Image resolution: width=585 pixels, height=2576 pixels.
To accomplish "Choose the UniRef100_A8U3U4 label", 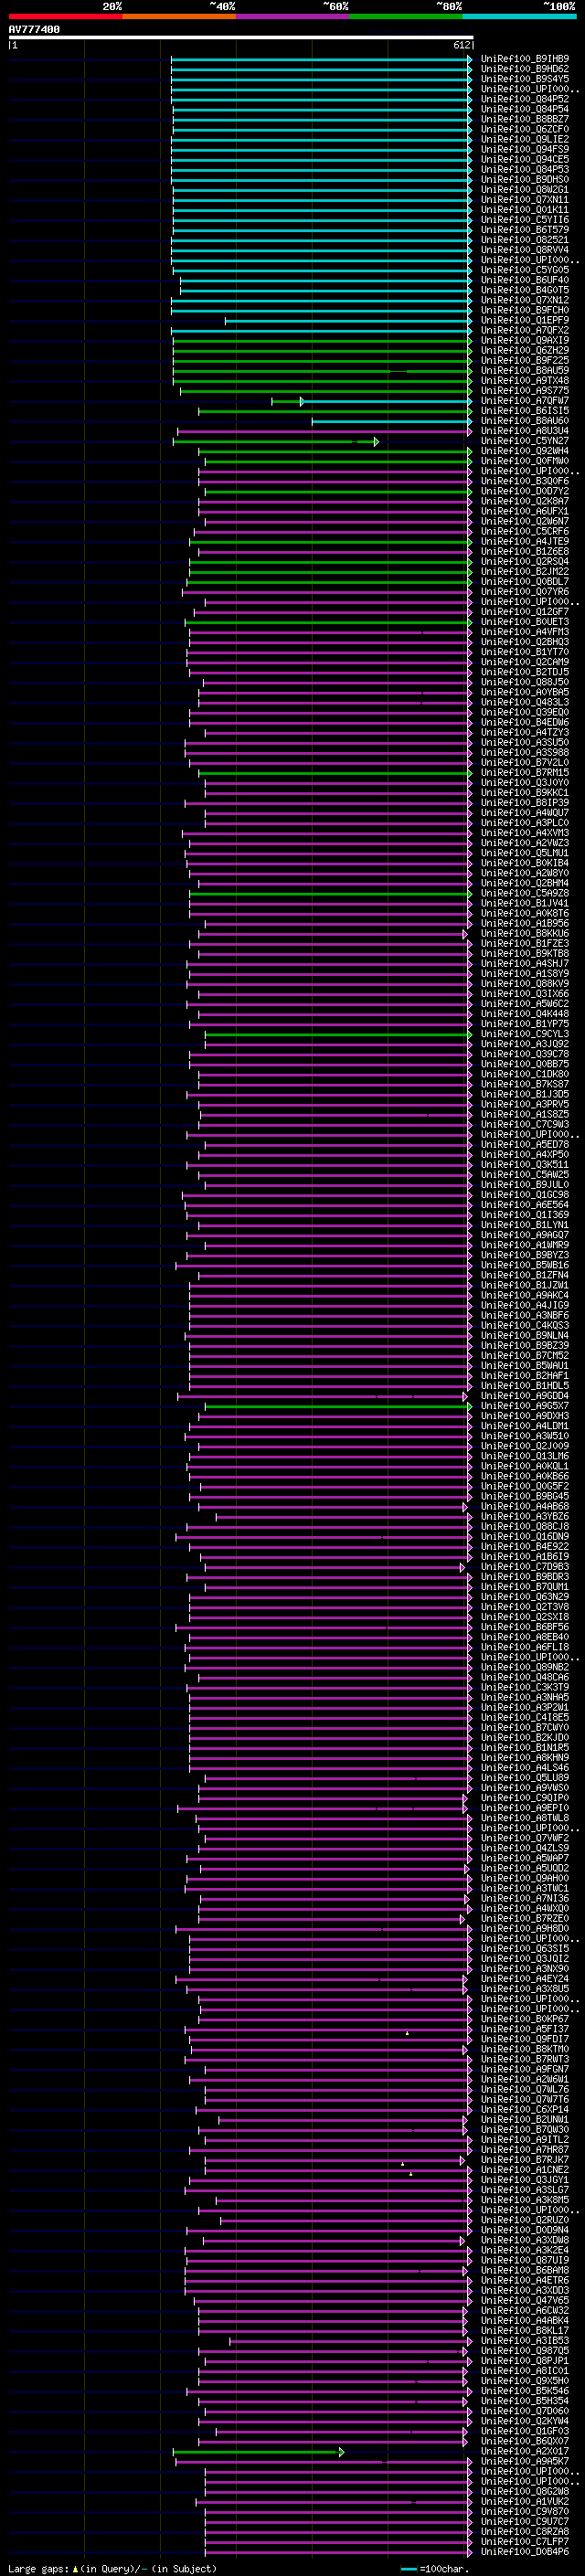I will coord(525,431).
